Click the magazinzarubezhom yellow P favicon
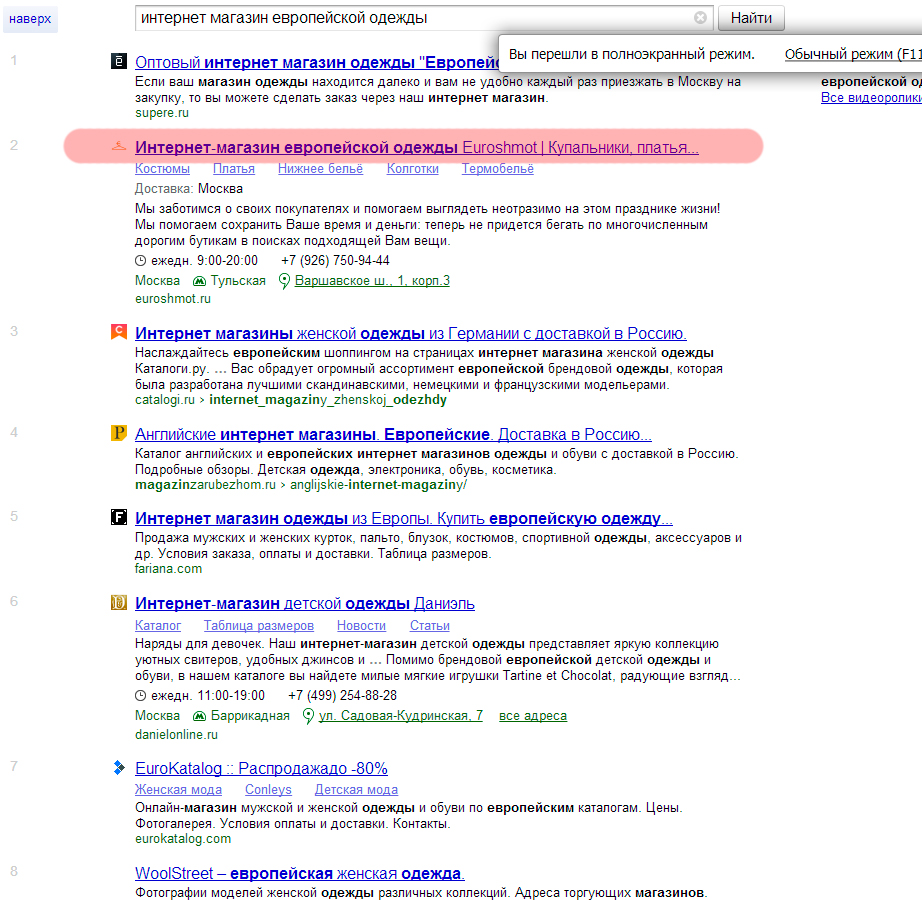Viewport: 922px width, 900px height. tap(119, 433)
